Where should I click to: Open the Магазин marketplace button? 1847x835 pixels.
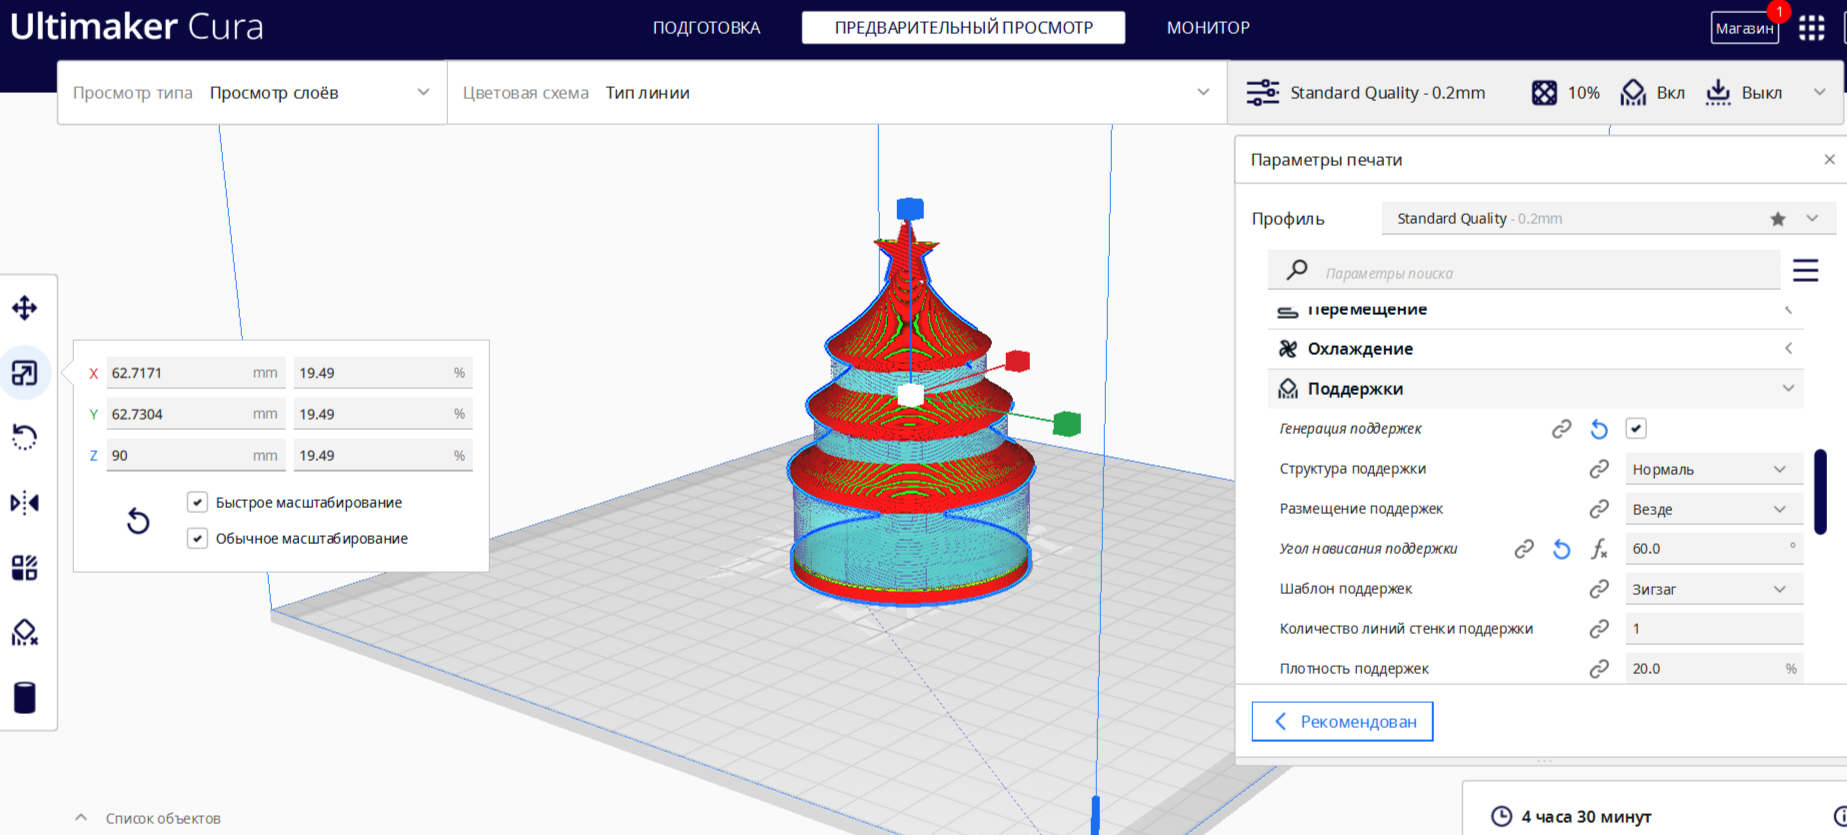(1745, 28)
